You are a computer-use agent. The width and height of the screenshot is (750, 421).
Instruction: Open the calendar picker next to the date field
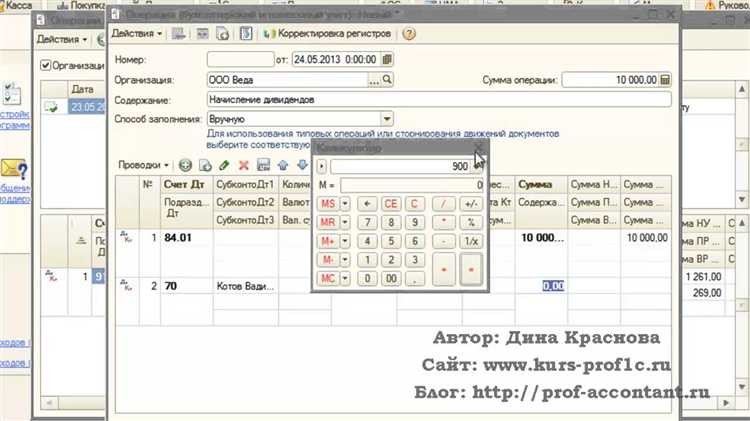pyautogui.click(x=387, y=59)
